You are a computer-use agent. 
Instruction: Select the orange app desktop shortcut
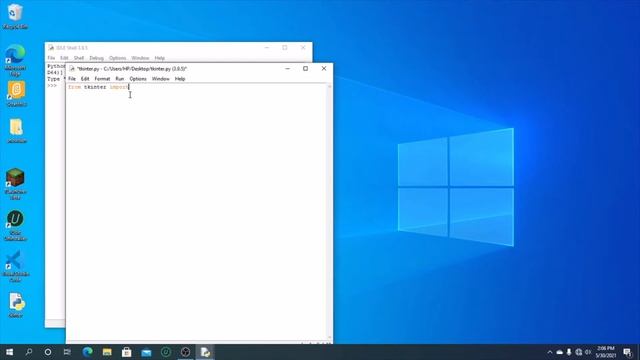(x=16, y=93)
